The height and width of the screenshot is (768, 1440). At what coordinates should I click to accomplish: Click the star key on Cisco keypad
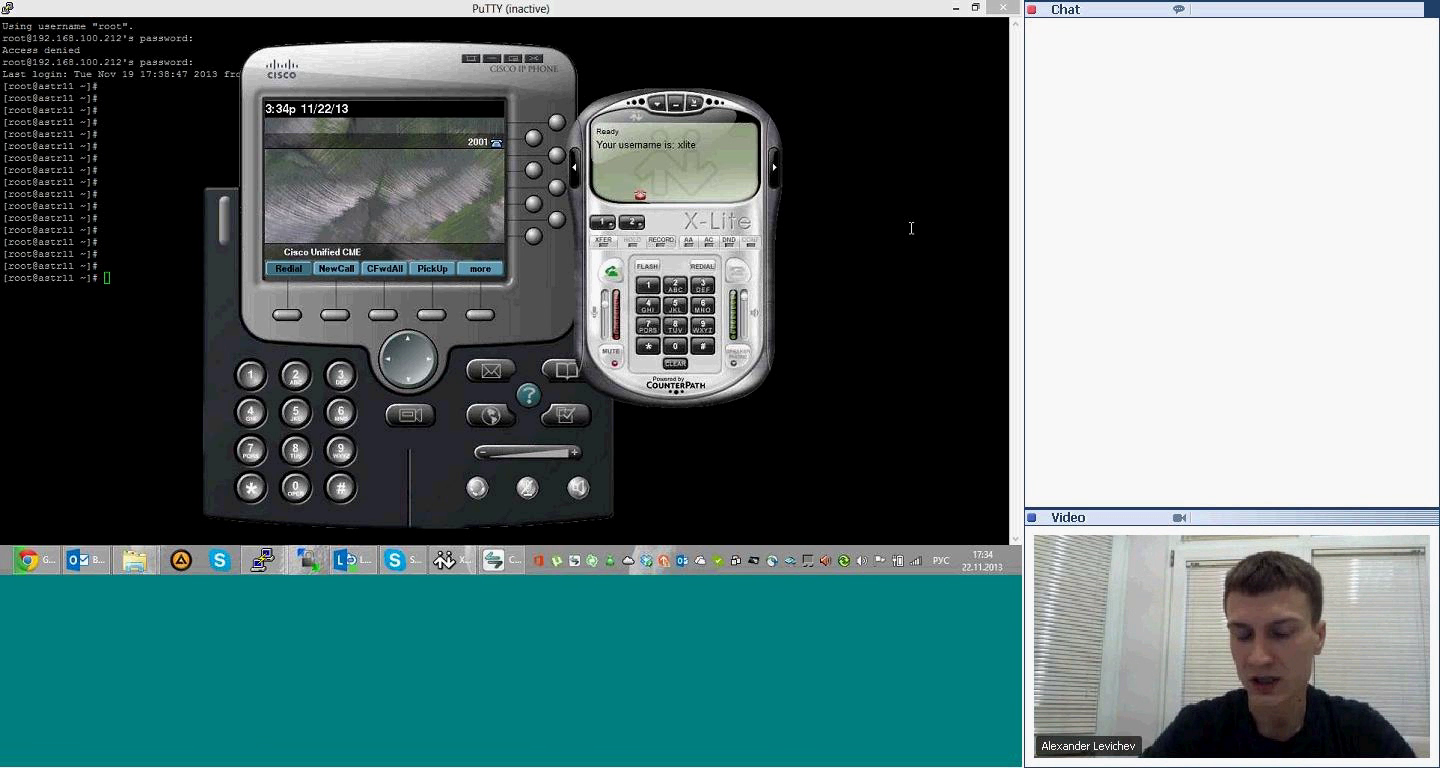pos(251,488)
